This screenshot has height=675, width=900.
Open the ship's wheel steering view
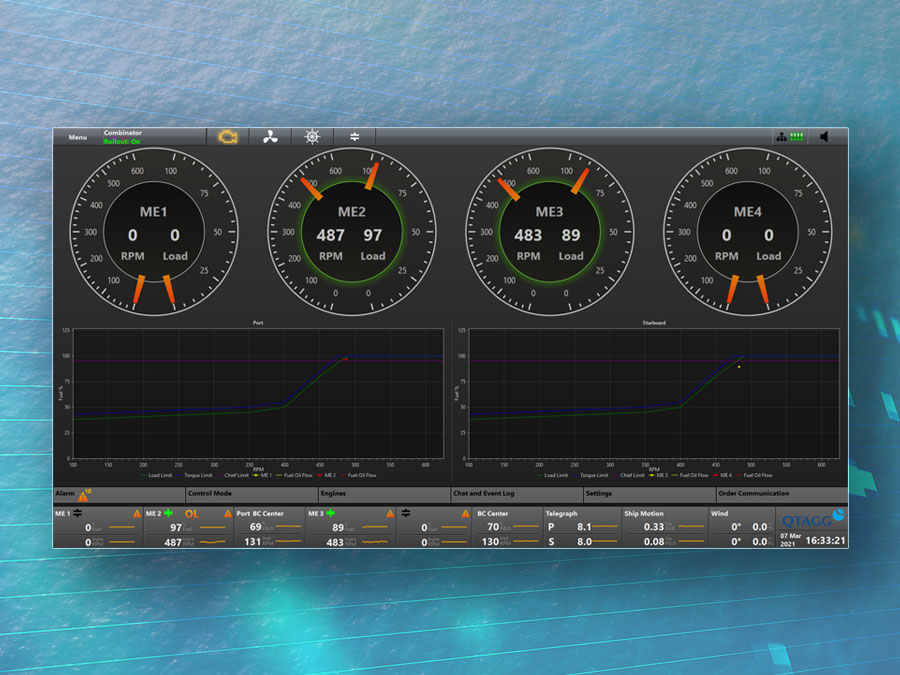[x=312, y=137]
